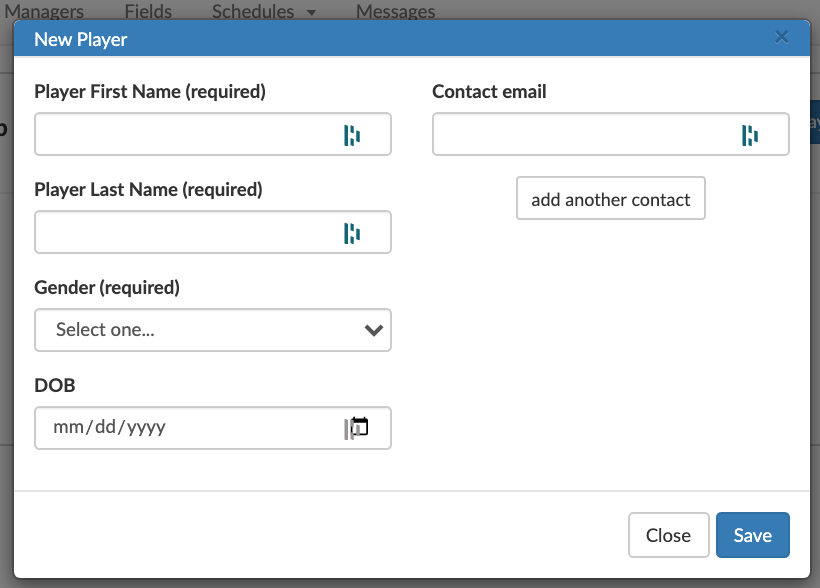Screen dimensions: 820x588
Task: Open the Messages menu item
Action: 395,12
